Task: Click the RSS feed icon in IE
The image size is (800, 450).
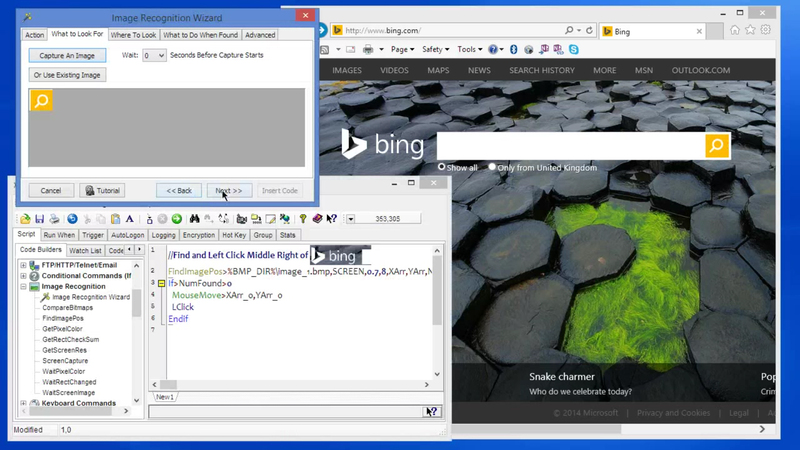Action: pyautogui.click(x=324, y=49)
